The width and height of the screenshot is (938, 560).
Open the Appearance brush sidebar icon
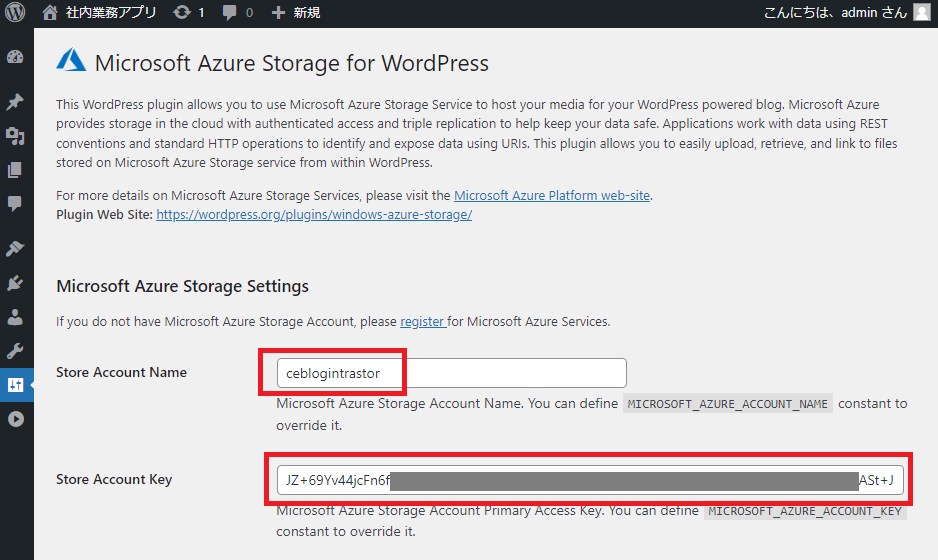[x=15, y=248]
